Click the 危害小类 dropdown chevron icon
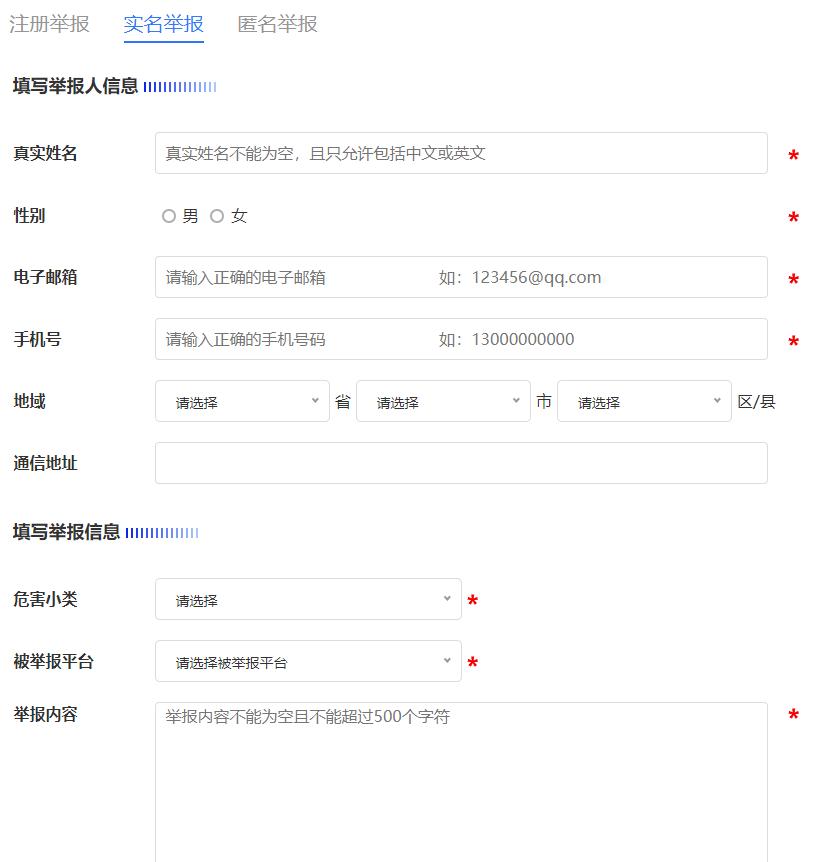The height and width of the screenshot is (862, 832). 448,599
